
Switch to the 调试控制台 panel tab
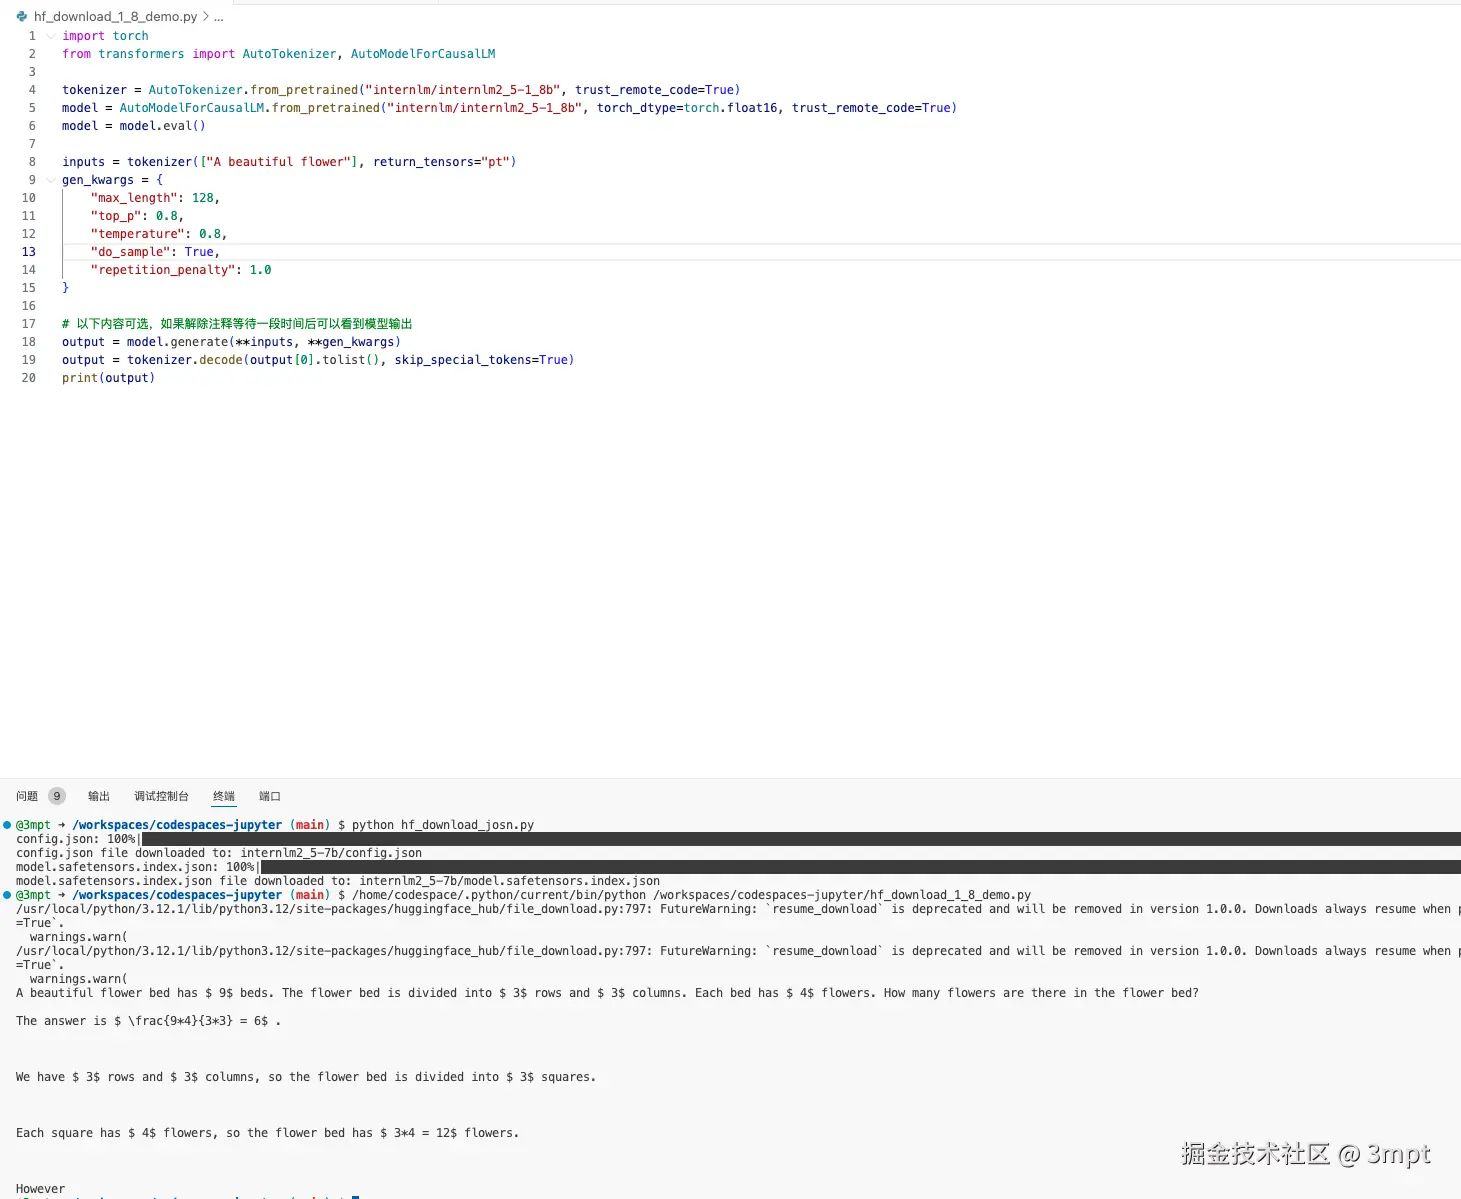click(x=161, y=796)
